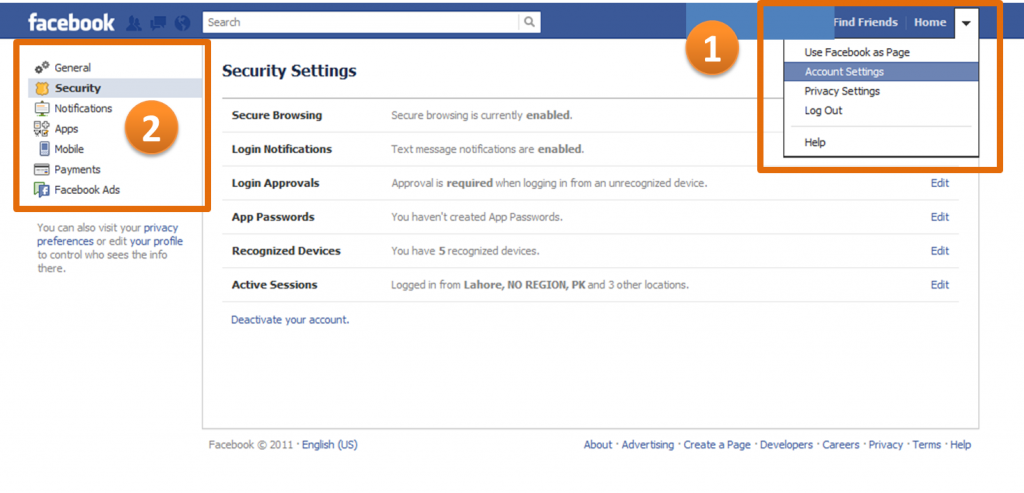Edit the Login Approvals setting
This screenshot has height=493, width=1024.
coord(940,183)
